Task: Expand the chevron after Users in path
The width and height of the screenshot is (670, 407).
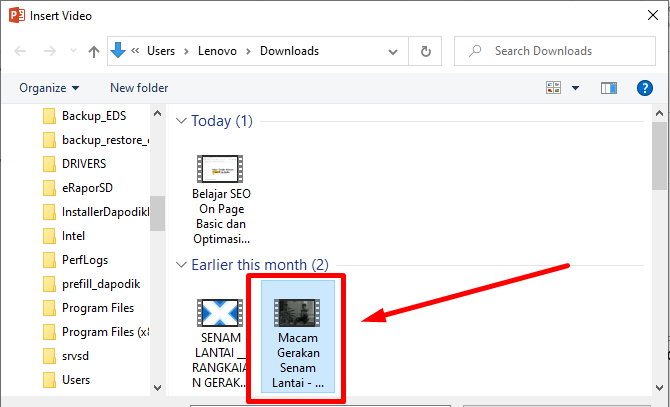Action: (x=186, y=51)
